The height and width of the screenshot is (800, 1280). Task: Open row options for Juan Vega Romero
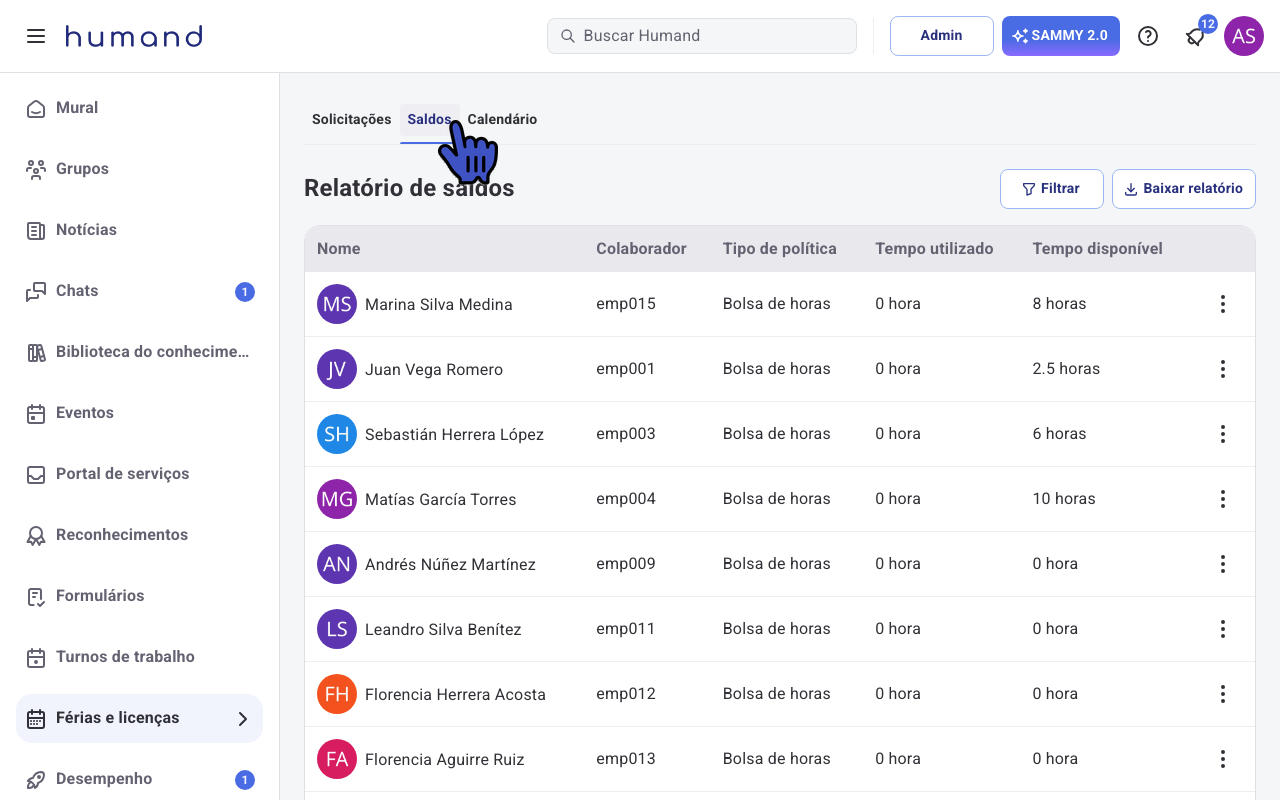[1222, 369]
